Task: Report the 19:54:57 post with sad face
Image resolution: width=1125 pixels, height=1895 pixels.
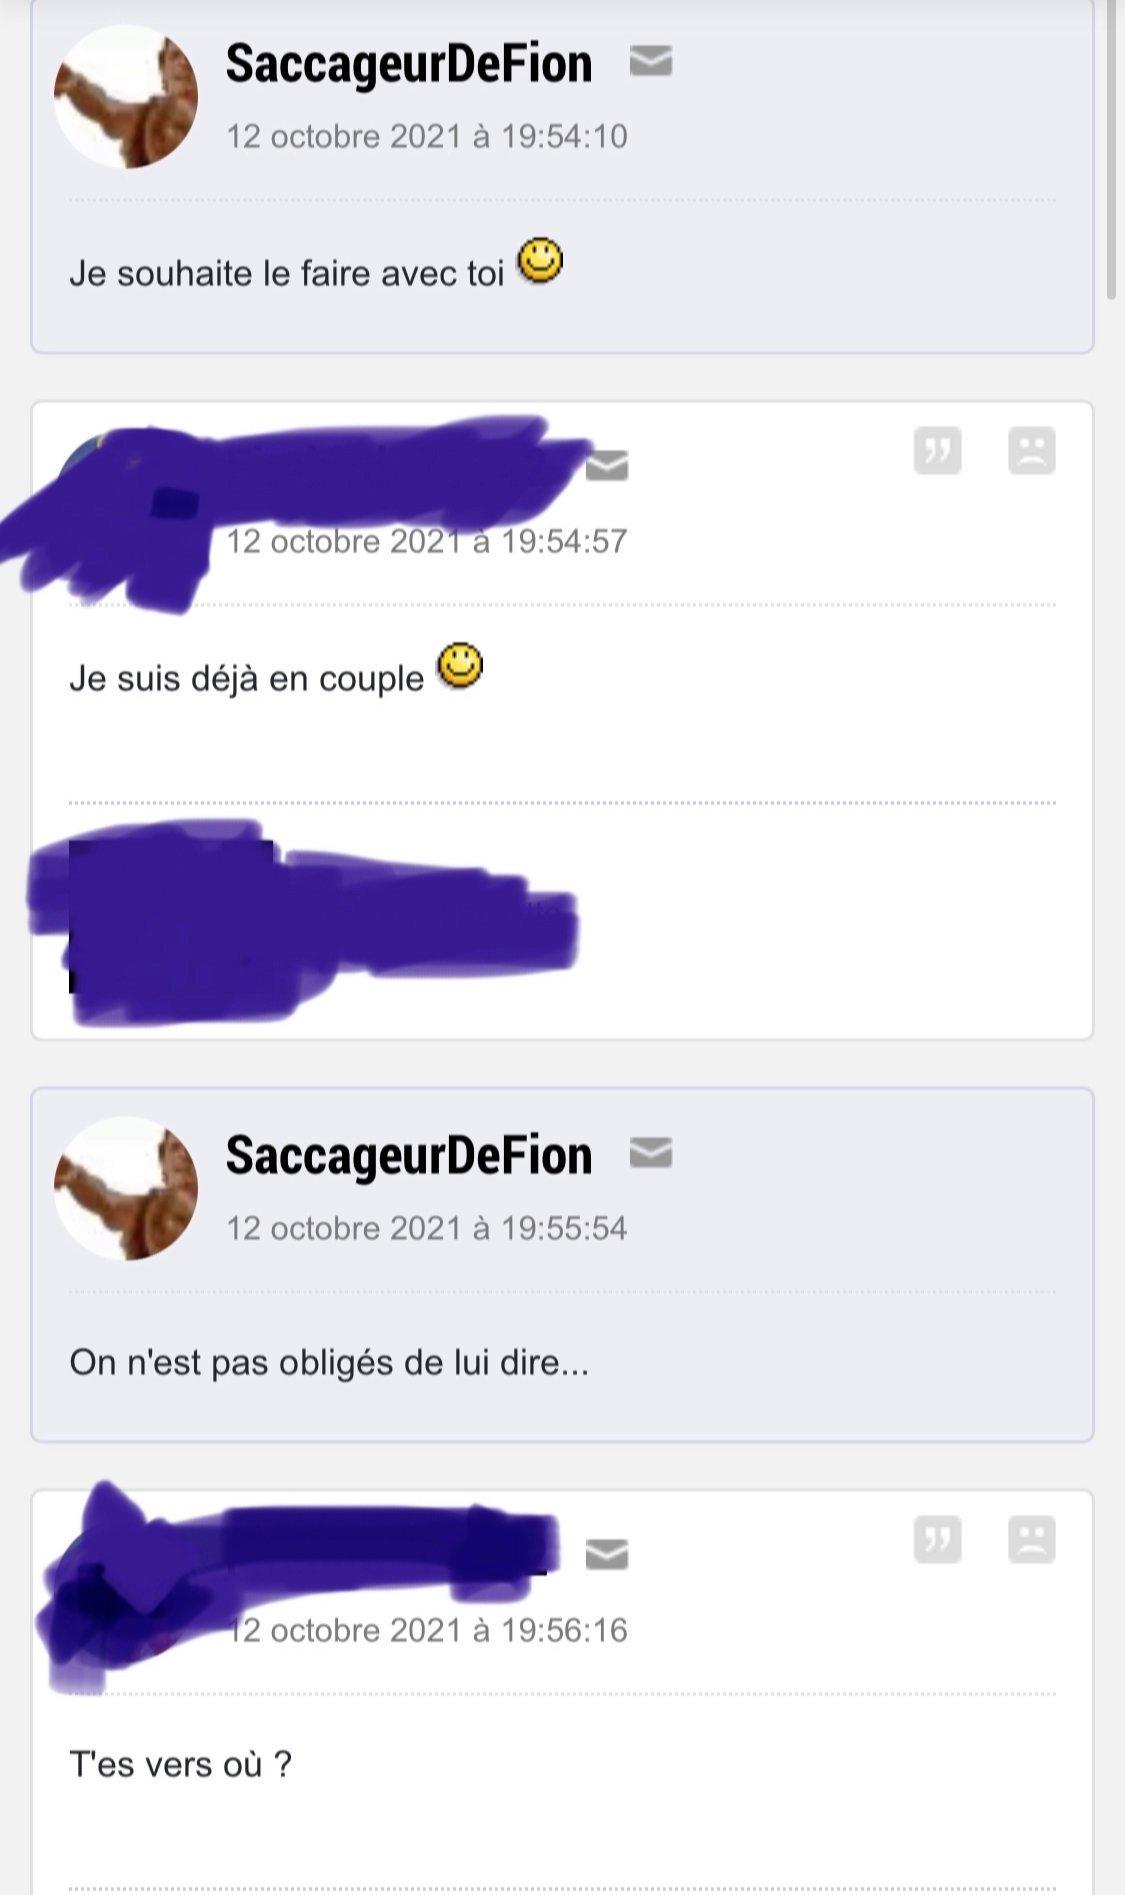Action: point(1032,451)
